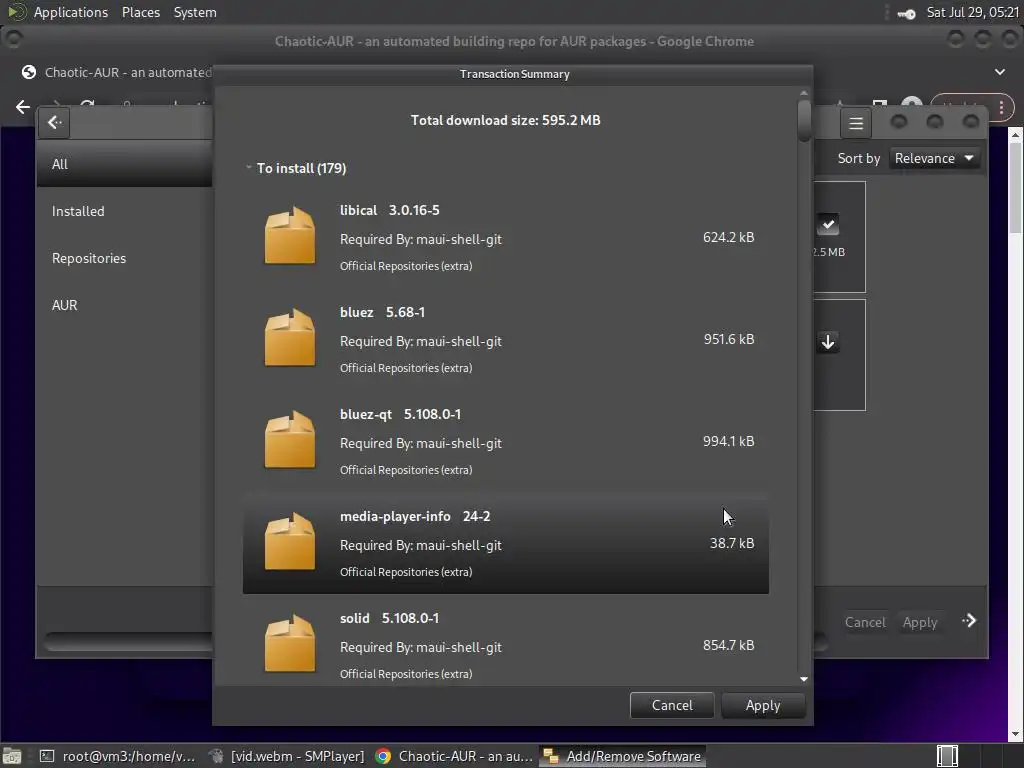The image size is (1024, 768).
Task: Click the network key icon in system tray
Action: pyautogui.click(x=906, y=13)
